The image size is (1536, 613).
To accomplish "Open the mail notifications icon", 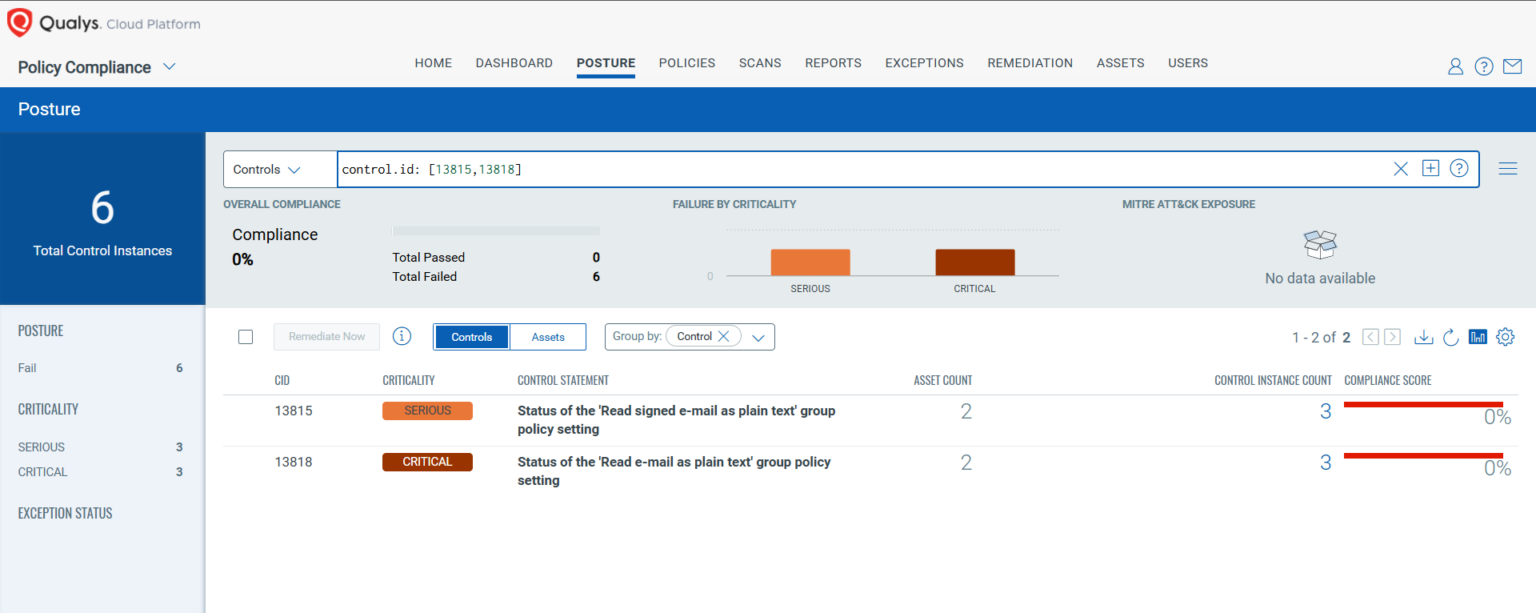I will (x=1512, y=67).
